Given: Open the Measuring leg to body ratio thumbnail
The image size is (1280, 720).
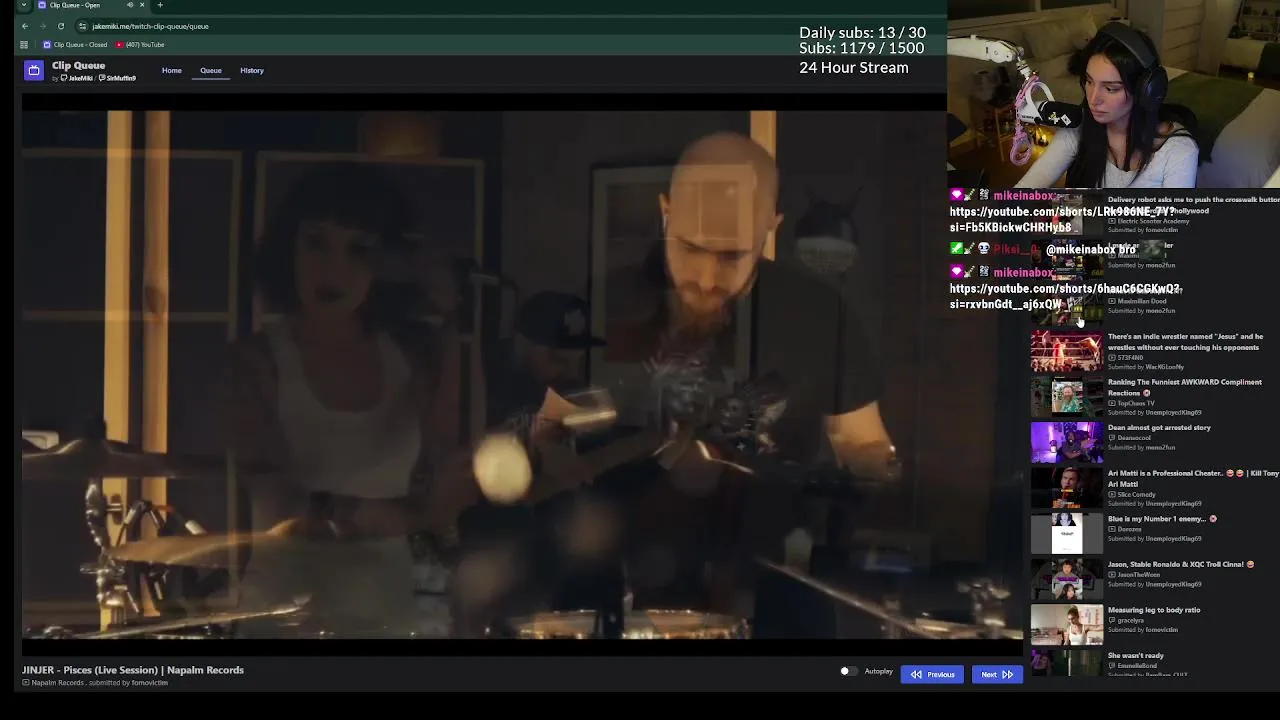Looking at the screenshot, I should click(1067, 625).
